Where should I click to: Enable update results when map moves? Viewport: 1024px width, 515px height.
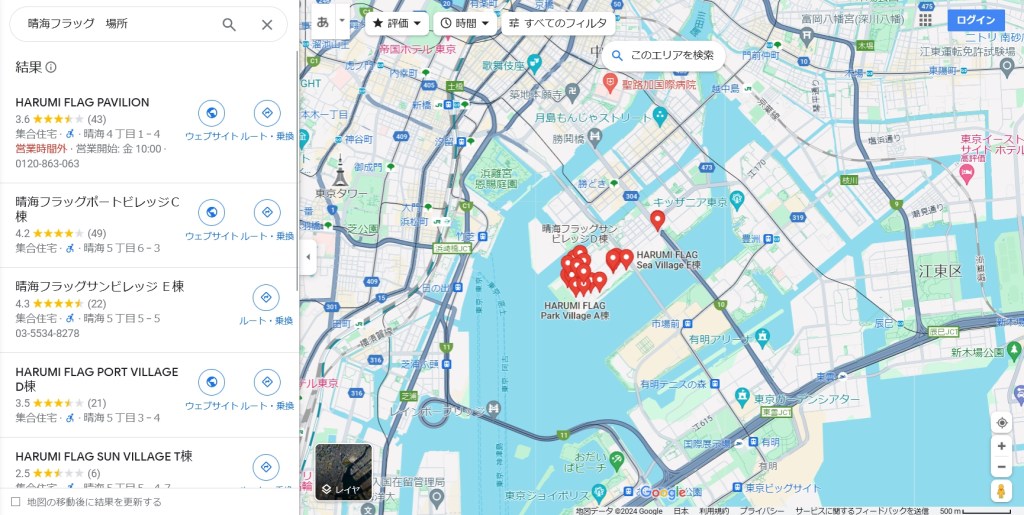15,502
